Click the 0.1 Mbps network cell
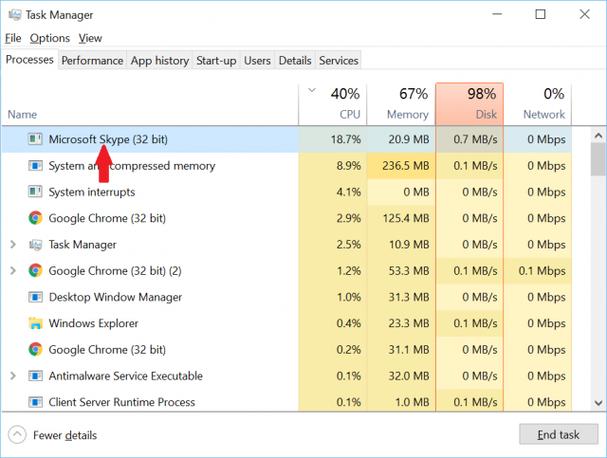 pyautogui.click(x=538, y=271)
